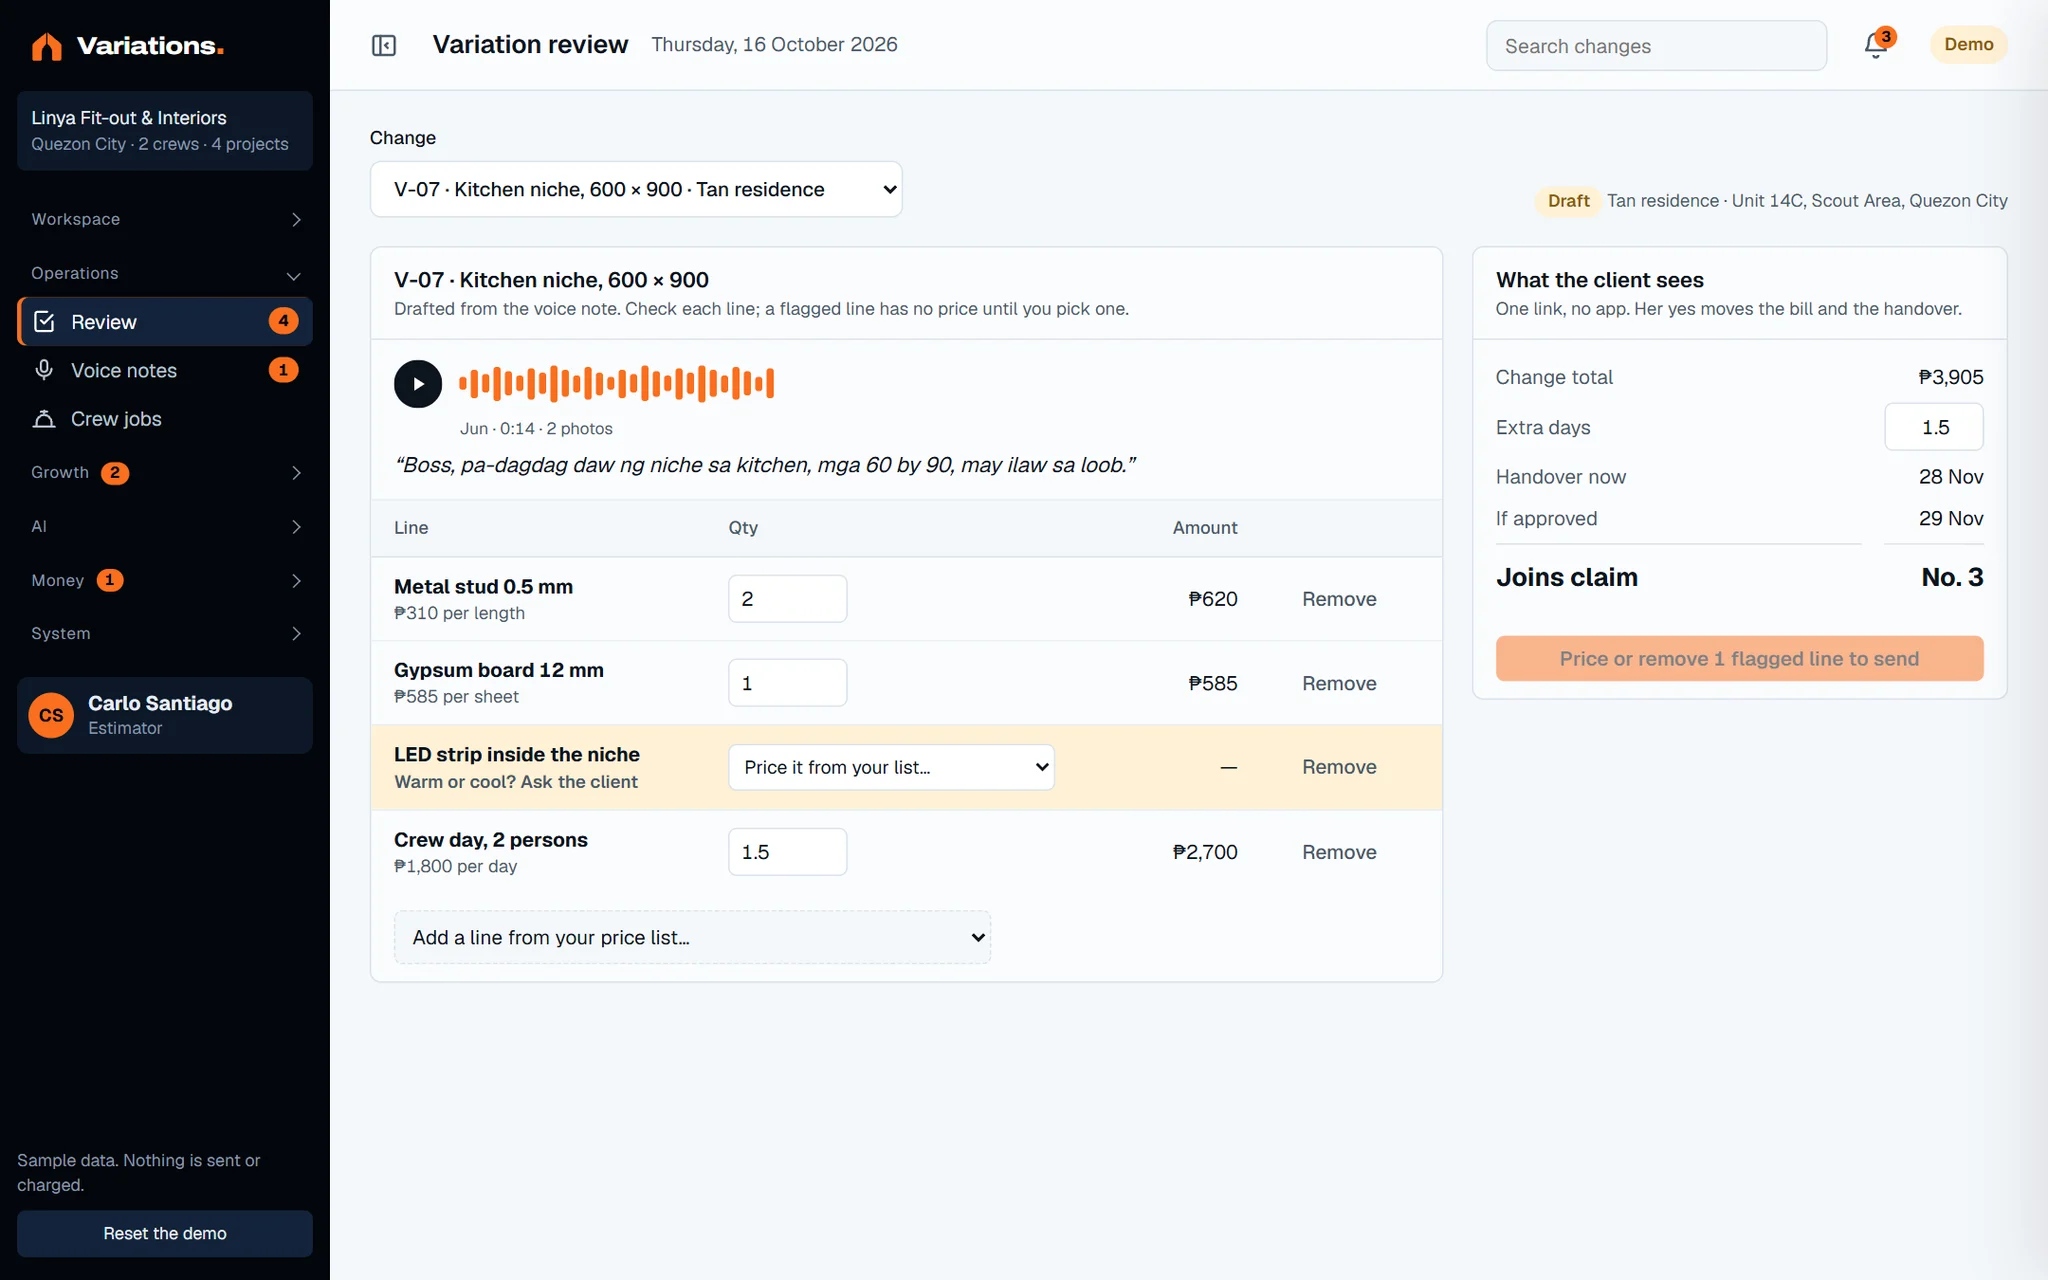Click the Review checkbox-pencil icon

44,322
